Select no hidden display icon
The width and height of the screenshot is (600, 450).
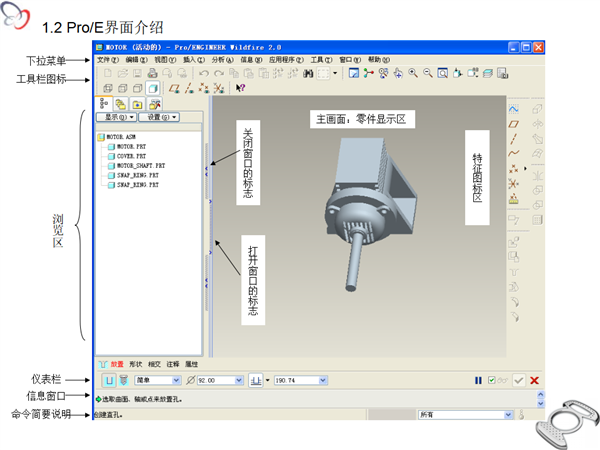(x=138, y=88)
